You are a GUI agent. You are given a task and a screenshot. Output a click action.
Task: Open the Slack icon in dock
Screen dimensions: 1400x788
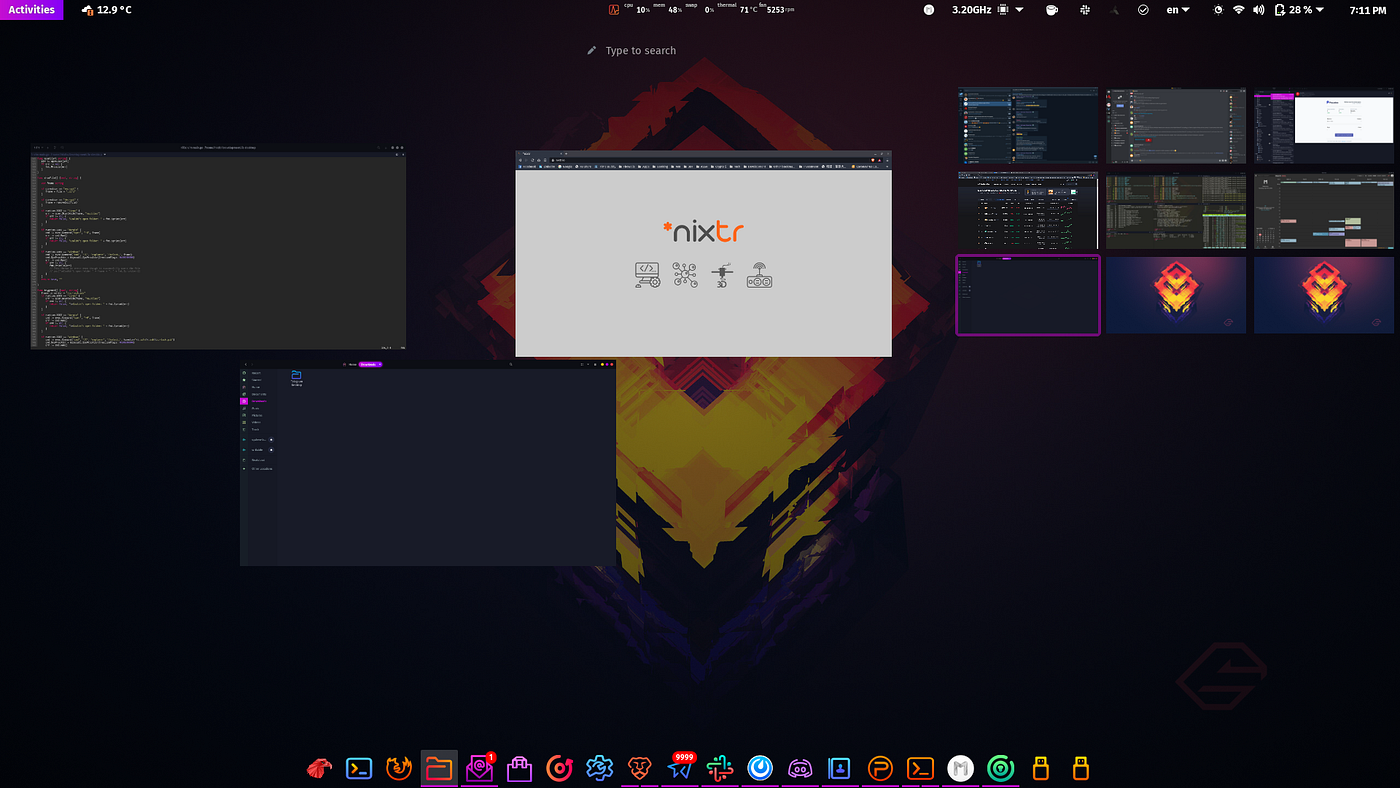click(719, 768)
